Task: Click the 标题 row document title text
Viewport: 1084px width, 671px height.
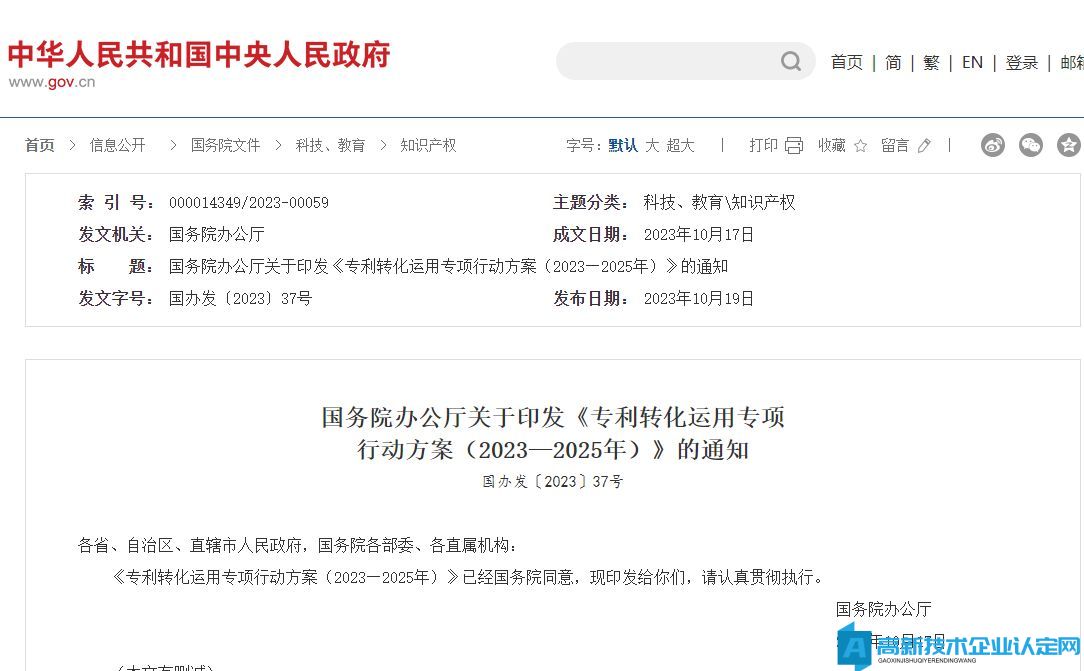Action: click(x=449, y=266)
